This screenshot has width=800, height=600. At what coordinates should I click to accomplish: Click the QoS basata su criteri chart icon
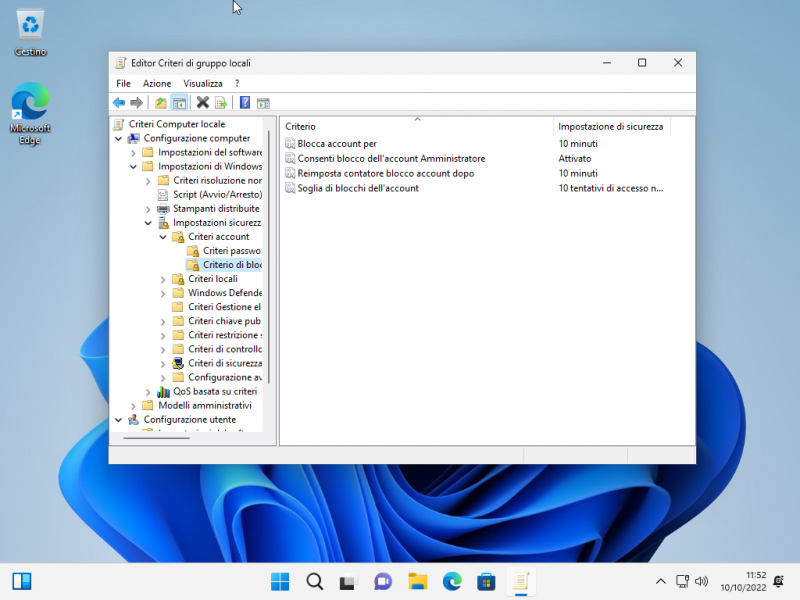coord(163,391)
